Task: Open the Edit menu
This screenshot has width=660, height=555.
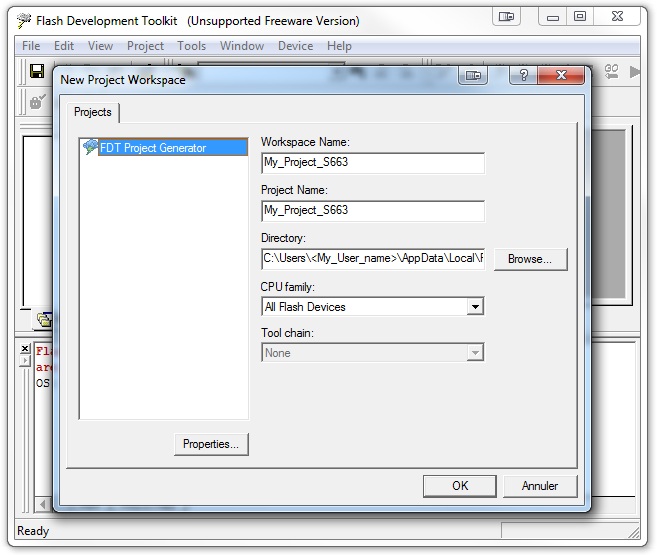Action: coord(64,45)
